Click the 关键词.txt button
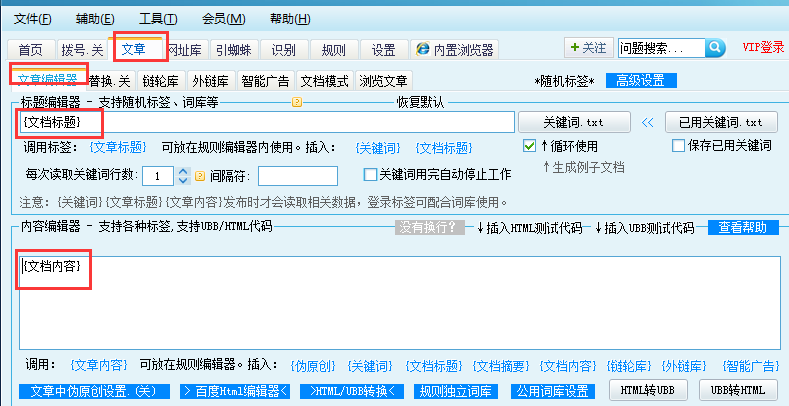Image resolution: width=789 pixels, height=406 pixels. pos(573,122)
